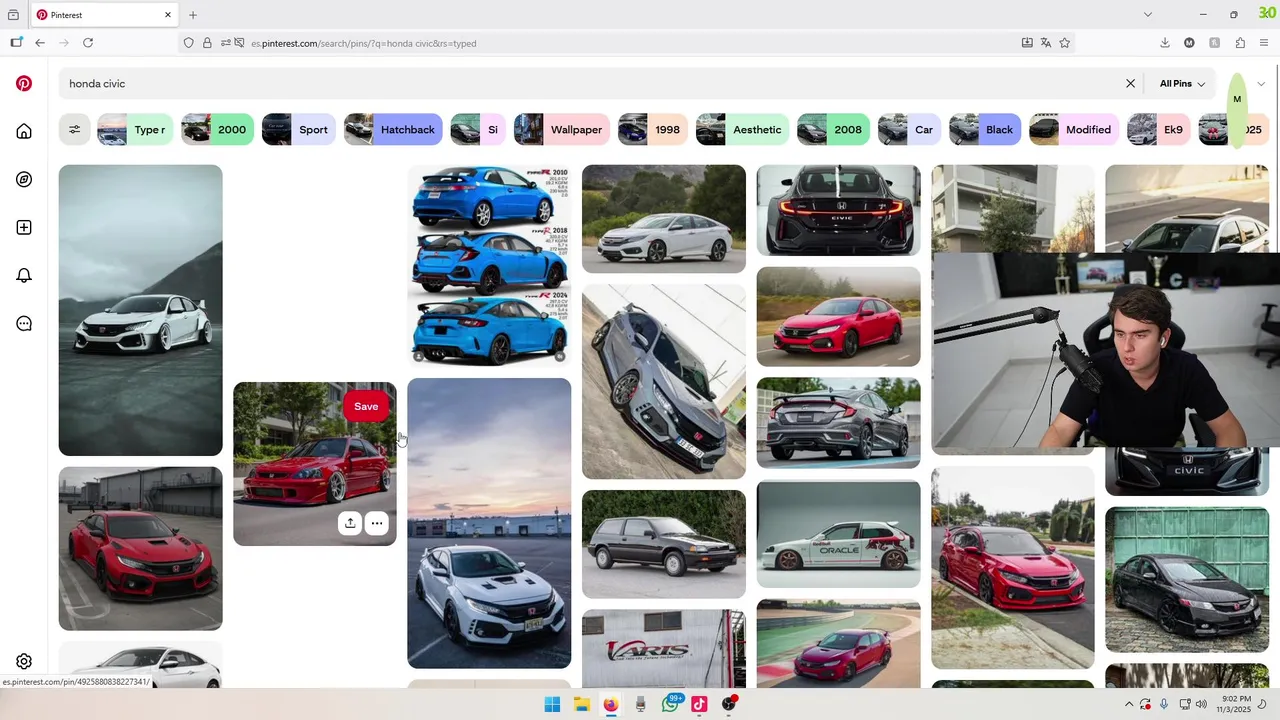The width and height of the screenshot is (1280, 720).
Task: Filter by 2000 chip
Action: [x=217, y=130]
